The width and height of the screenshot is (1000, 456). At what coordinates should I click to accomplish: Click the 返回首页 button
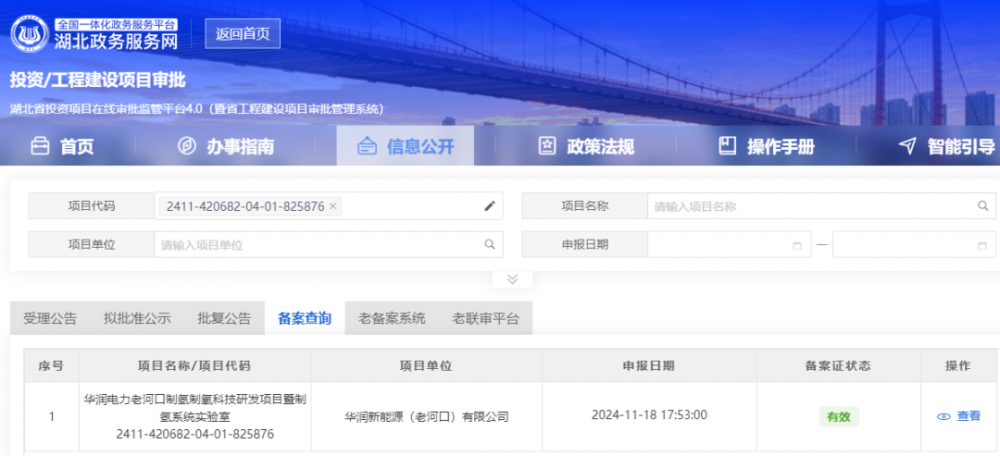(242, 33)
